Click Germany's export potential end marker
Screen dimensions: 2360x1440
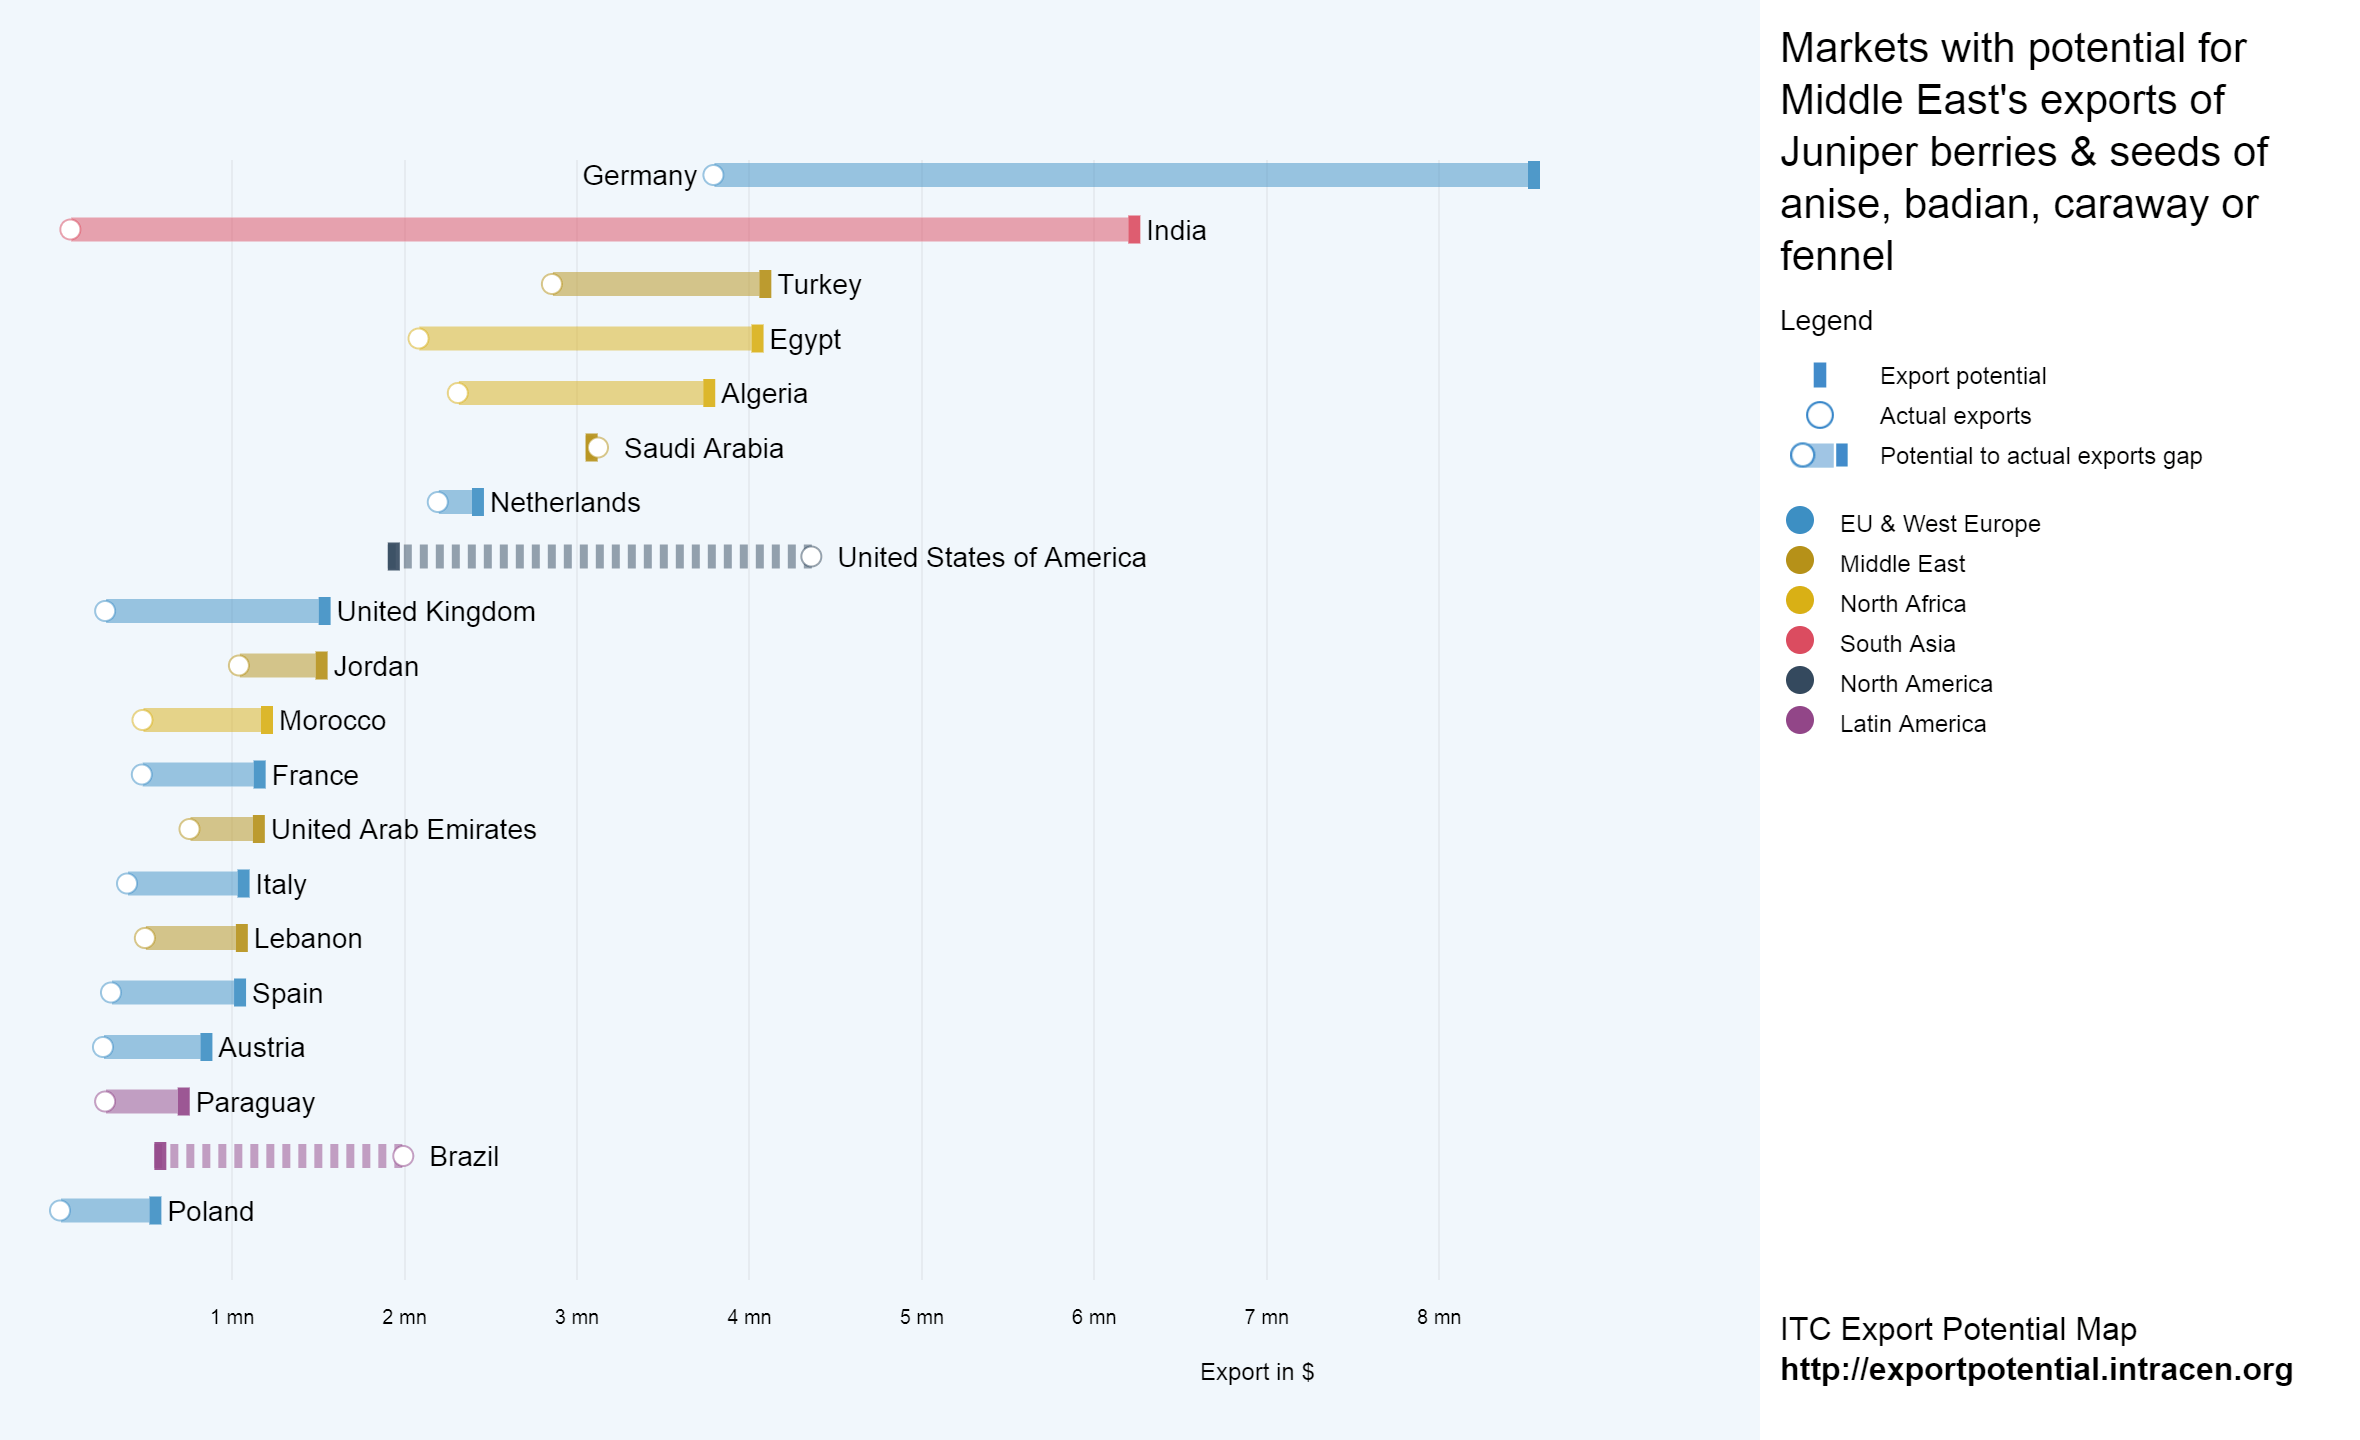(1533, 175)
